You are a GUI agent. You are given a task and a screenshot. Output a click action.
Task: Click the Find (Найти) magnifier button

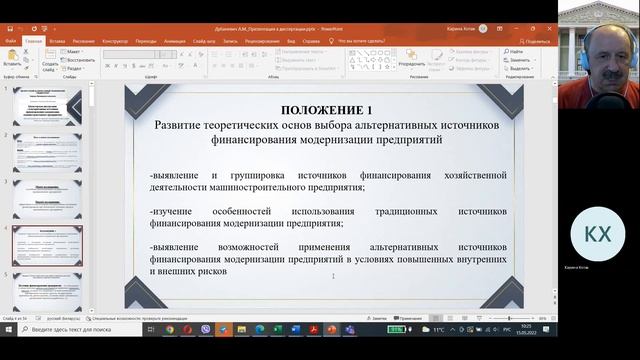(x=513, y=51)
